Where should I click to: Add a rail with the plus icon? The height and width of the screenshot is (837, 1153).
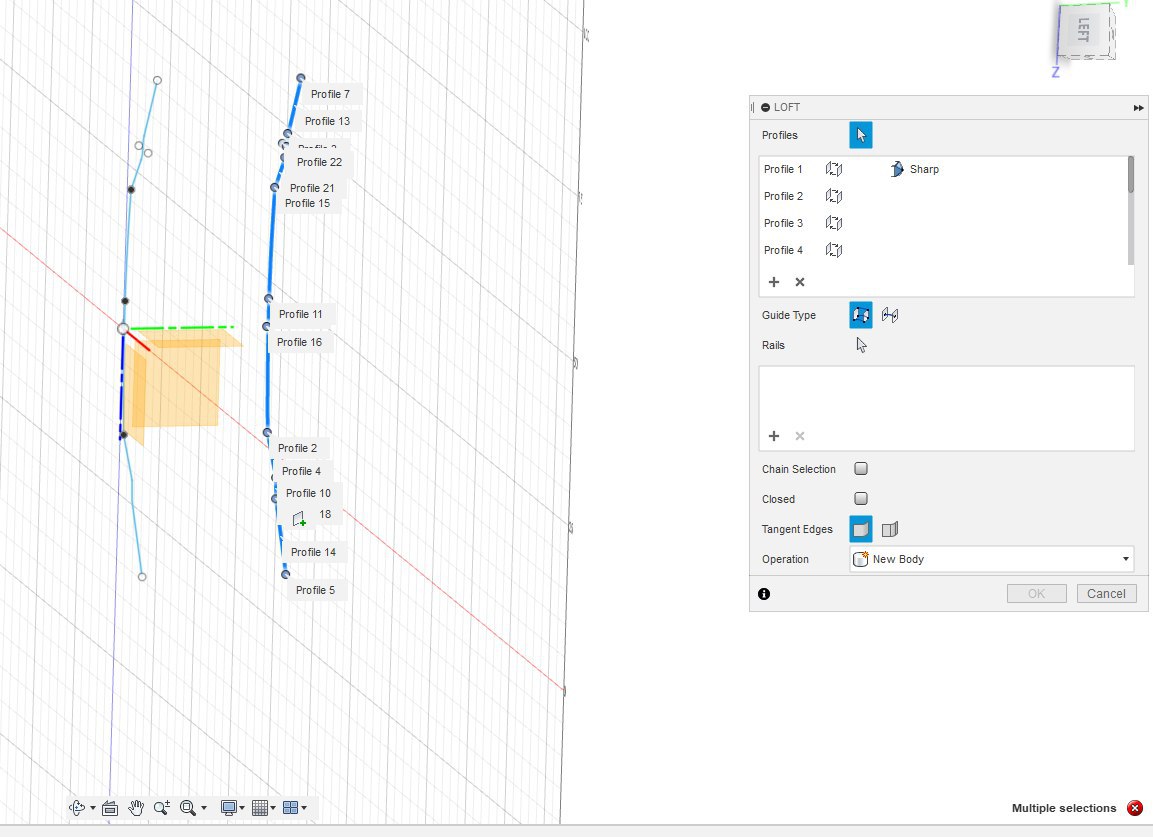[x=774, y=436]
